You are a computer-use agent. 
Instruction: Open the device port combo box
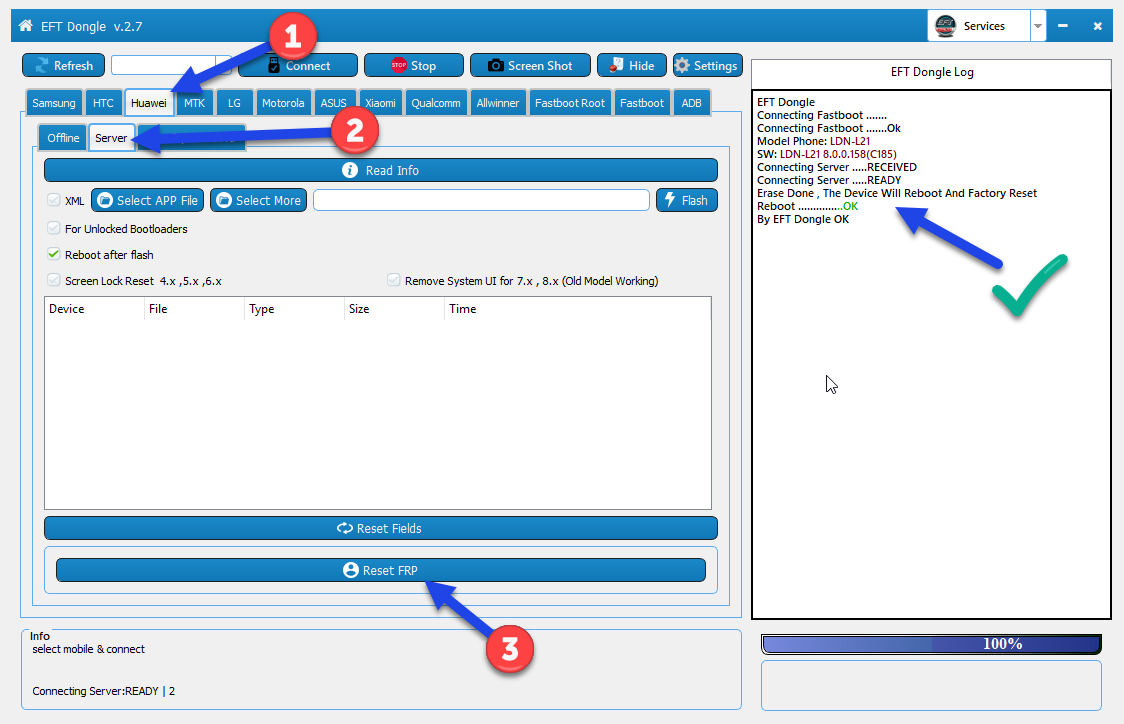[x=171, y=65]
